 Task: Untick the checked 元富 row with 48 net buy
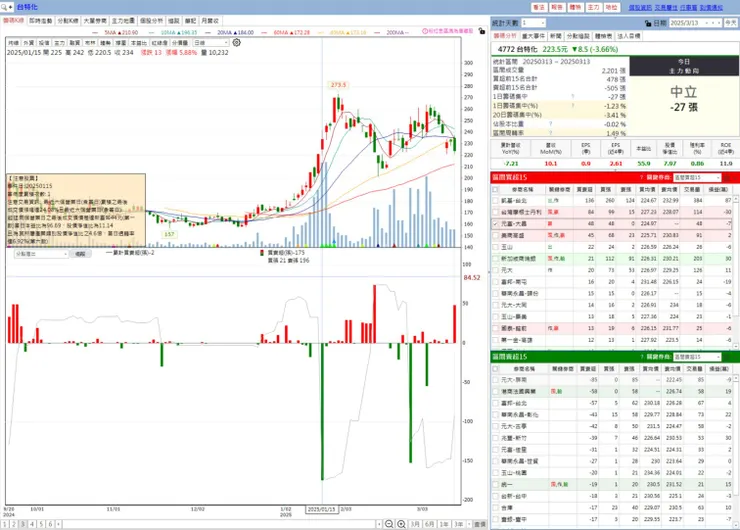coord(495,224)
